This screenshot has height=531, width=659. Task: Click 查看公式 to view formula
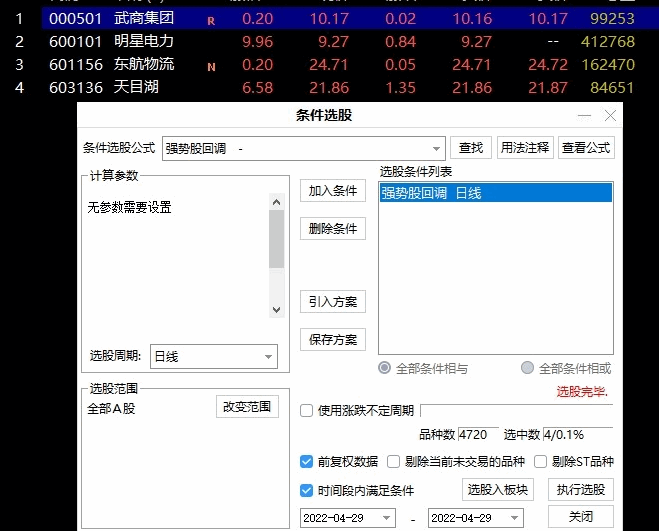(586, 148)
